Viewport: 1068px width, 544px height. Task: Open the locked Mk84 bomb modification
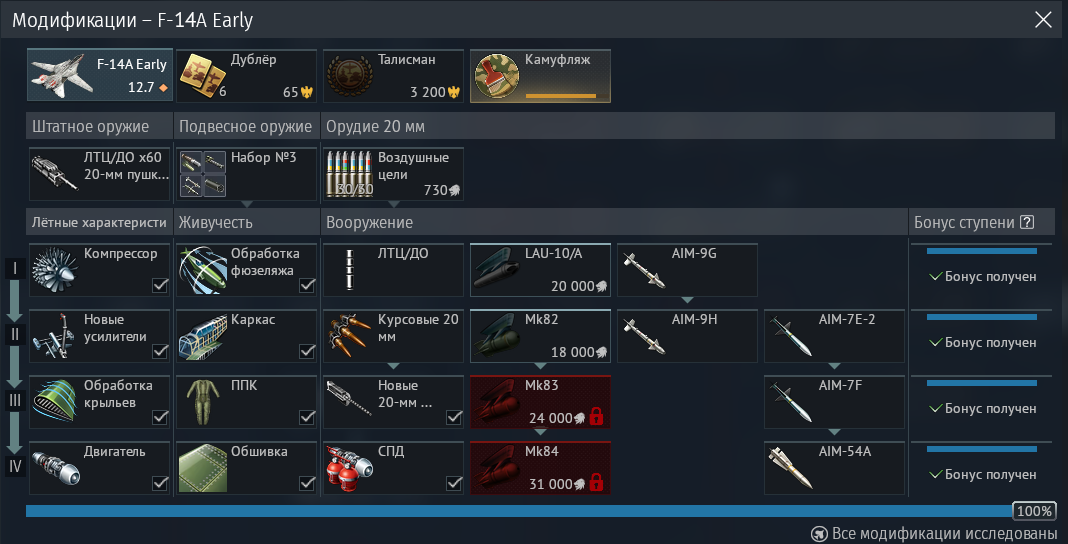click(540, 468)
